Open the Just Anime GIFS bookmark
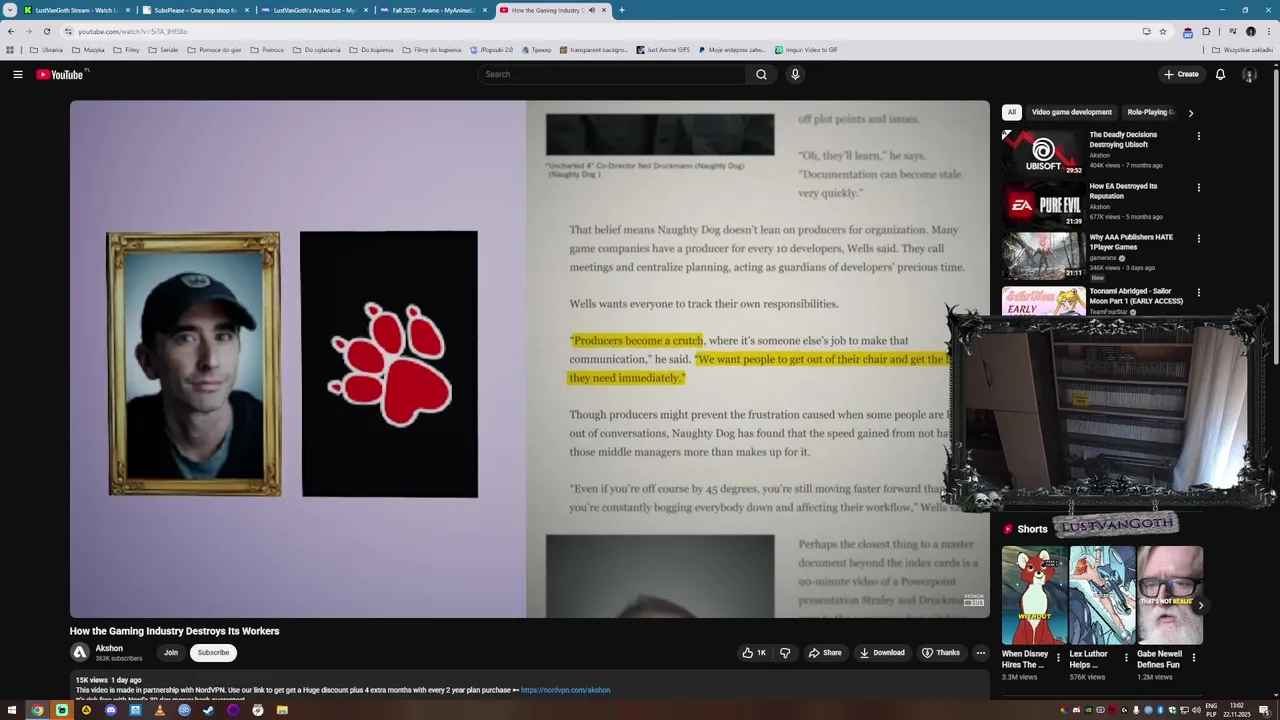 (x=663, y=49)
